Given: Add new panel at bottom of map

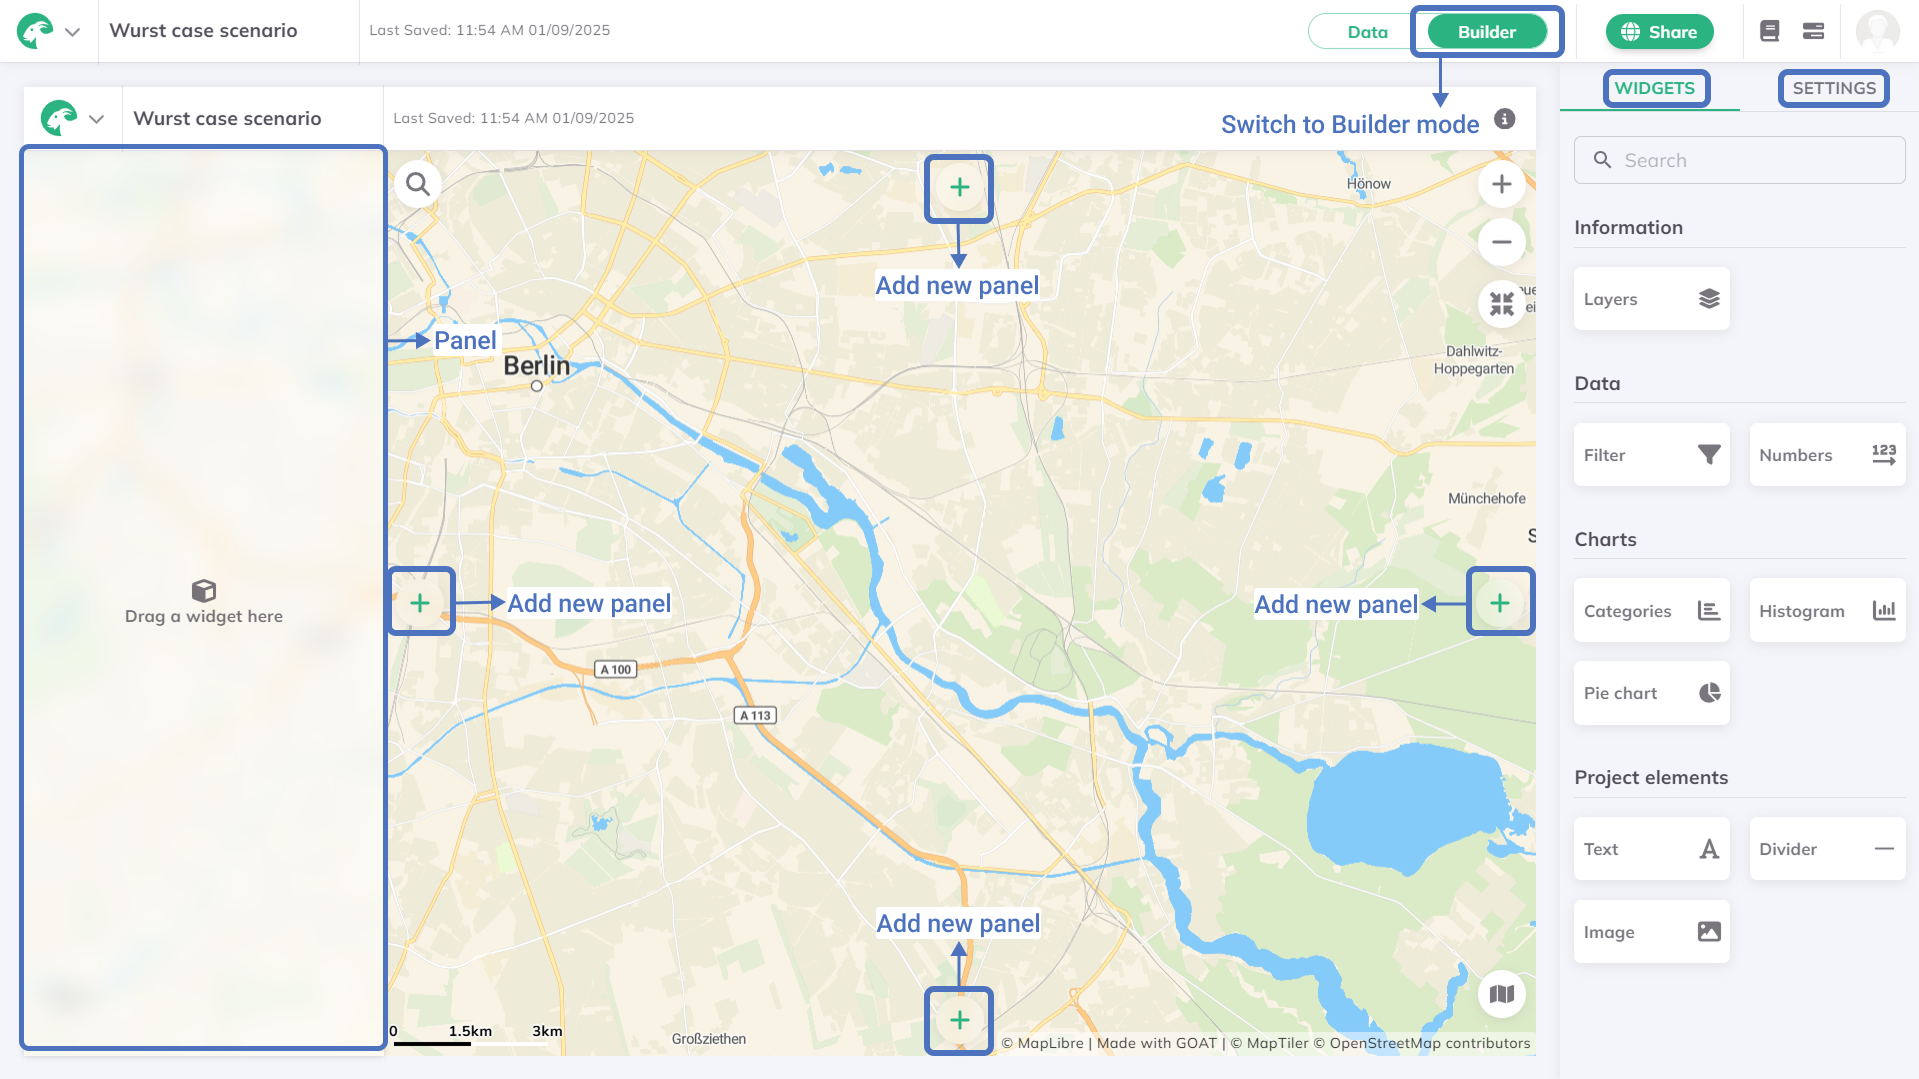Looking at the screenshot, I should pyautogui.click(x=959, y=1020).
